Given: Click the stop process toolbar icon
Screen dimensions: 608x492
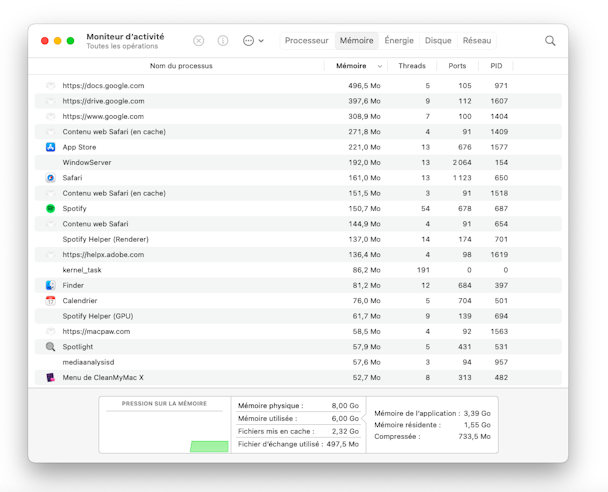Looking at the screenshot, I should 199,41.
